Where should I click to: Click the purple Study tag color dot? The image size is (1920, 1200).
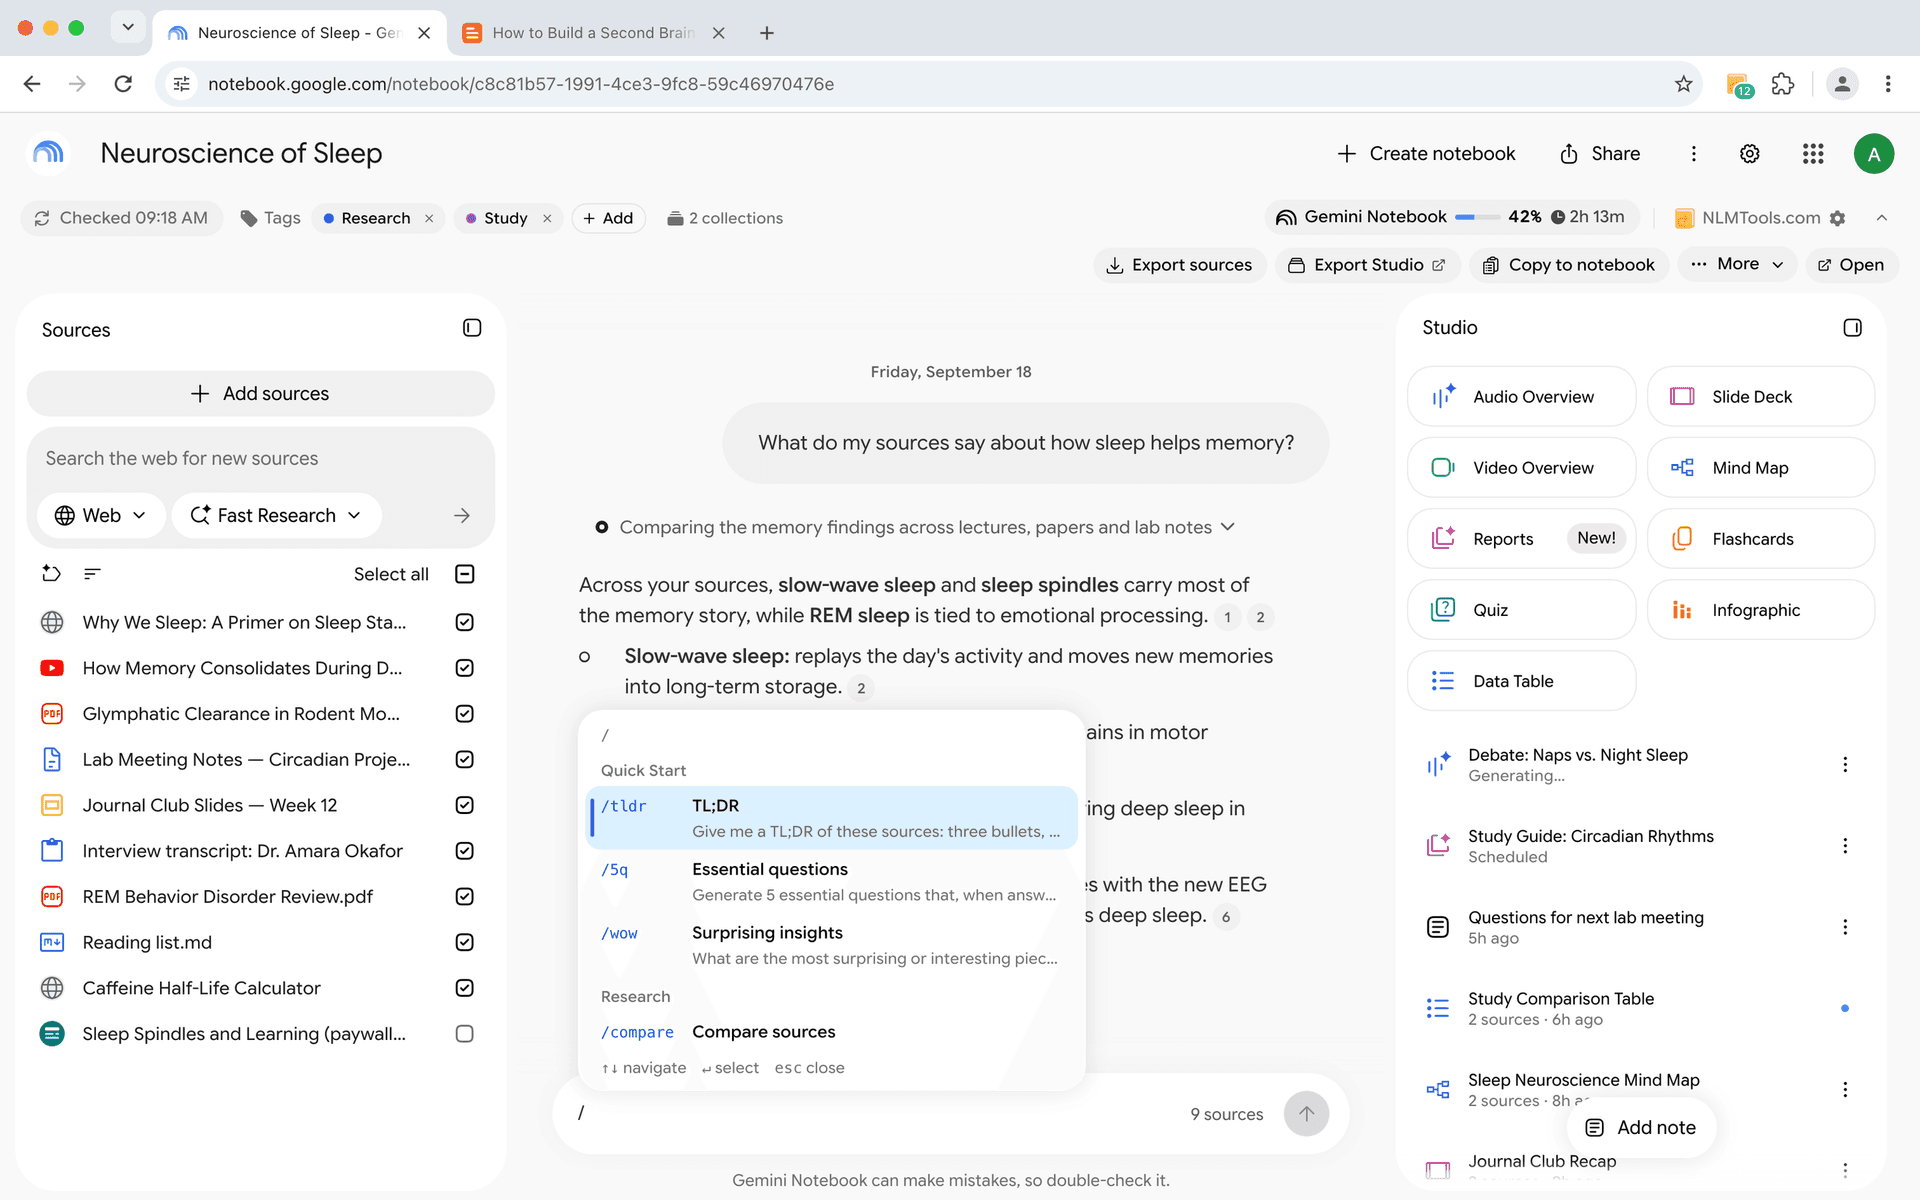click(471, 218)
